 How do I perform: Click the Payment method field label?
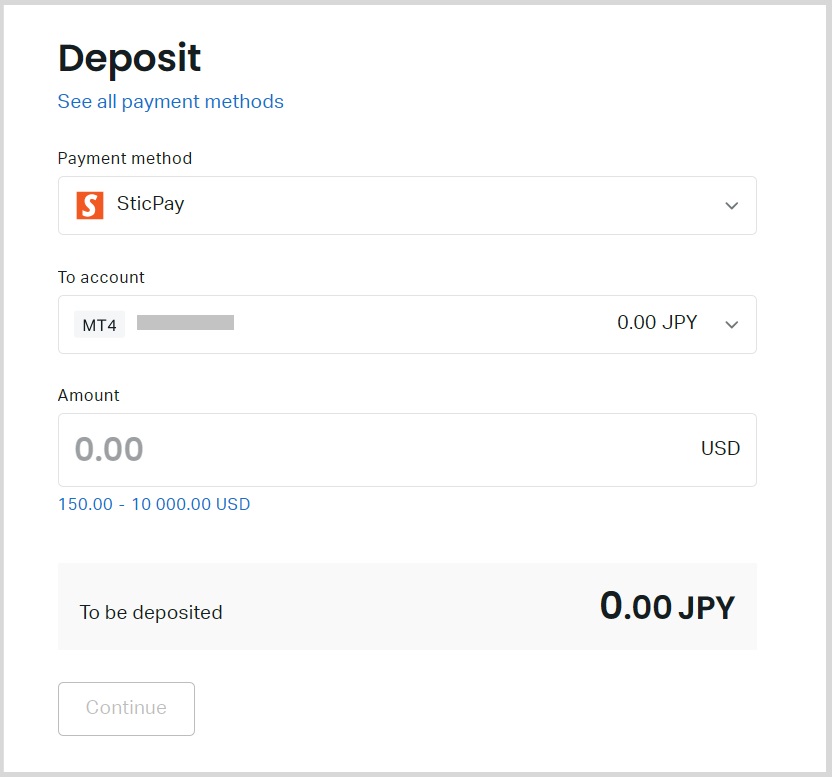[x=125, y=158]
